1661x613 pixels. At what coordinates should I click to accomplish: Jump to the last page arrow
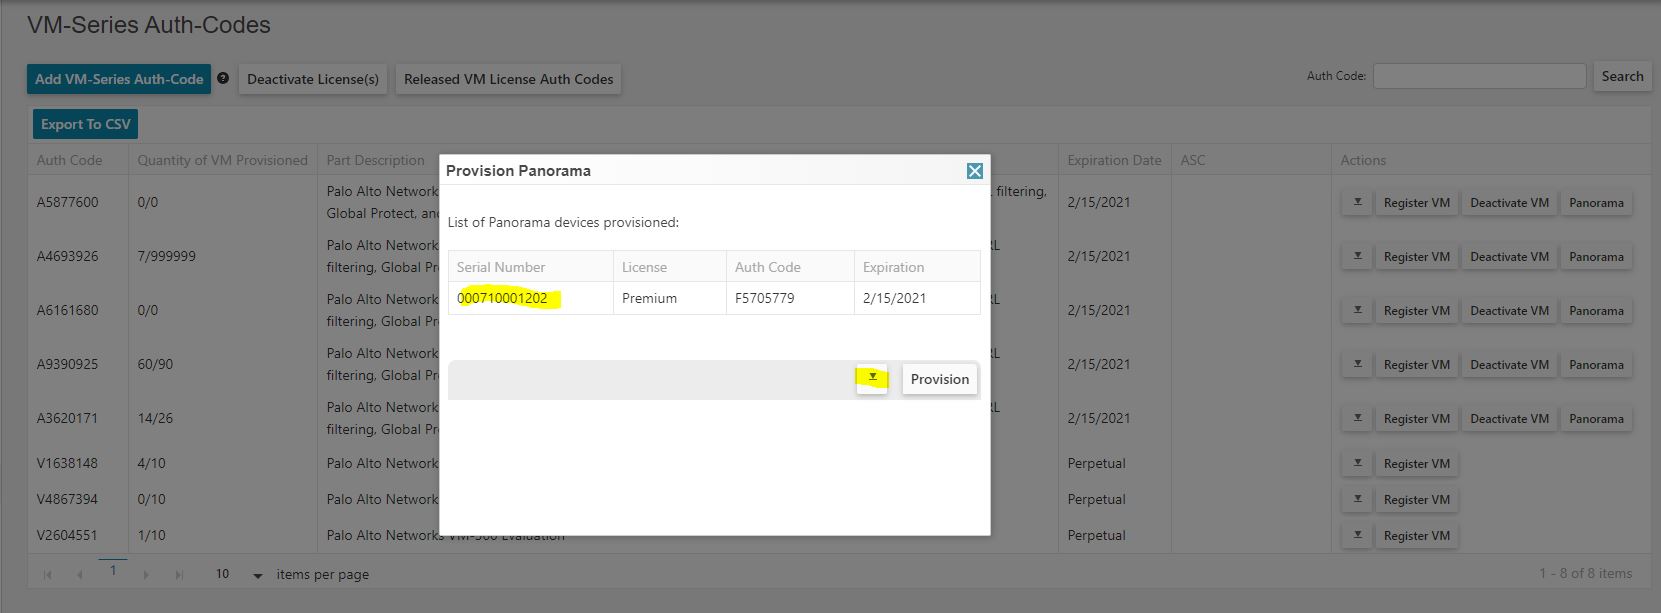(179, 575)
